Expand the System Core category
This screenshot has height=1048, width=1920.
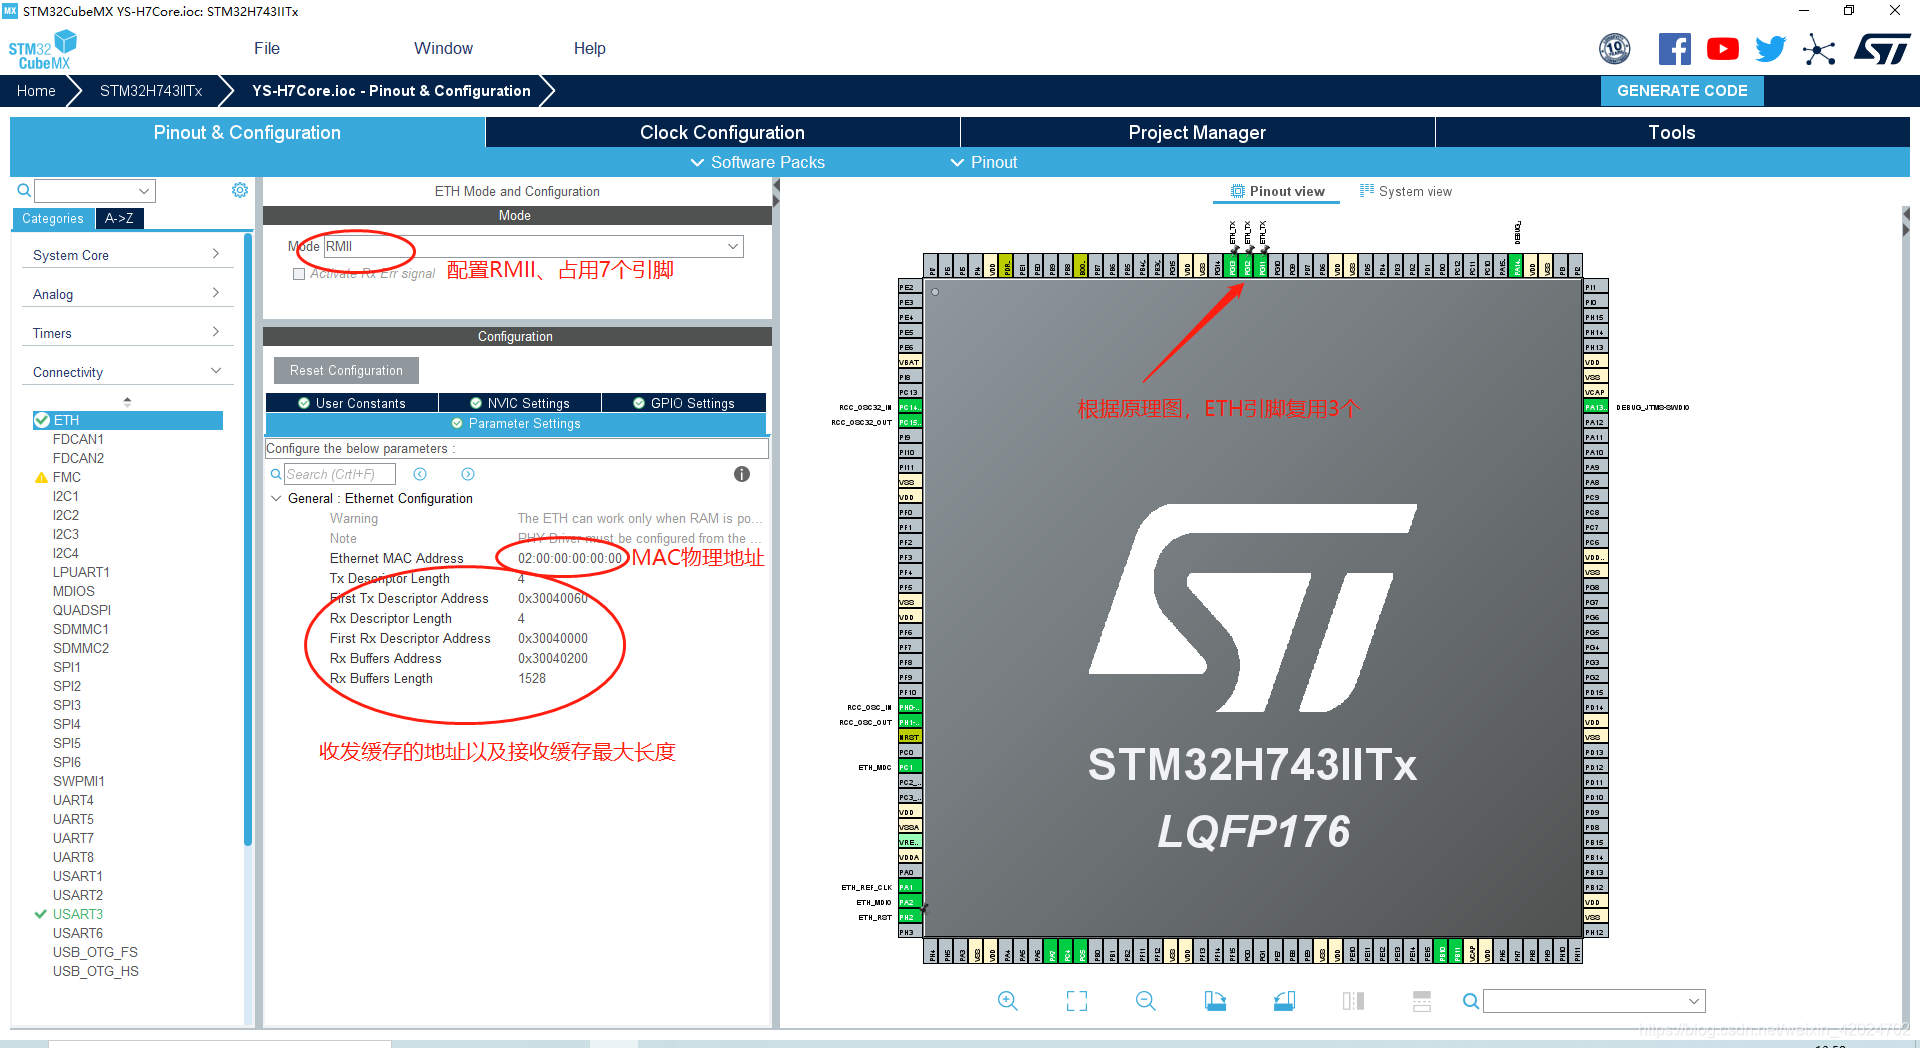click(x=127, y=255)
